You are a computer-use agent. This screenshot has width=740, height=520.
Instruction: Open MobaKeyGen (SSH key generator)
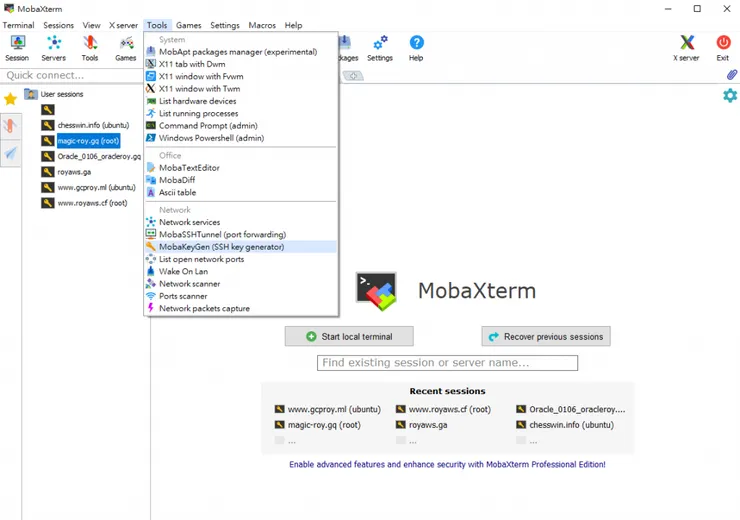pyautogui.click(x=241, y=247)
